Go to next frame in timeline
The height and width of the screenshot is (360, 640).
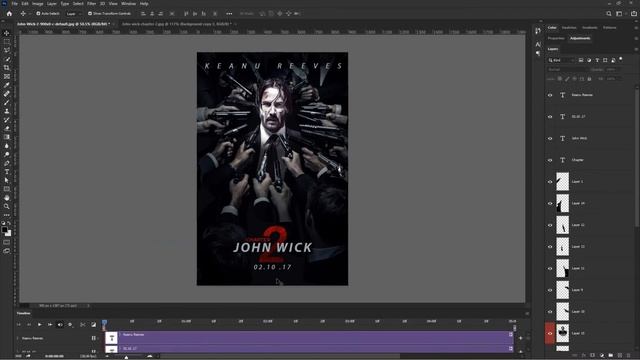50,324
